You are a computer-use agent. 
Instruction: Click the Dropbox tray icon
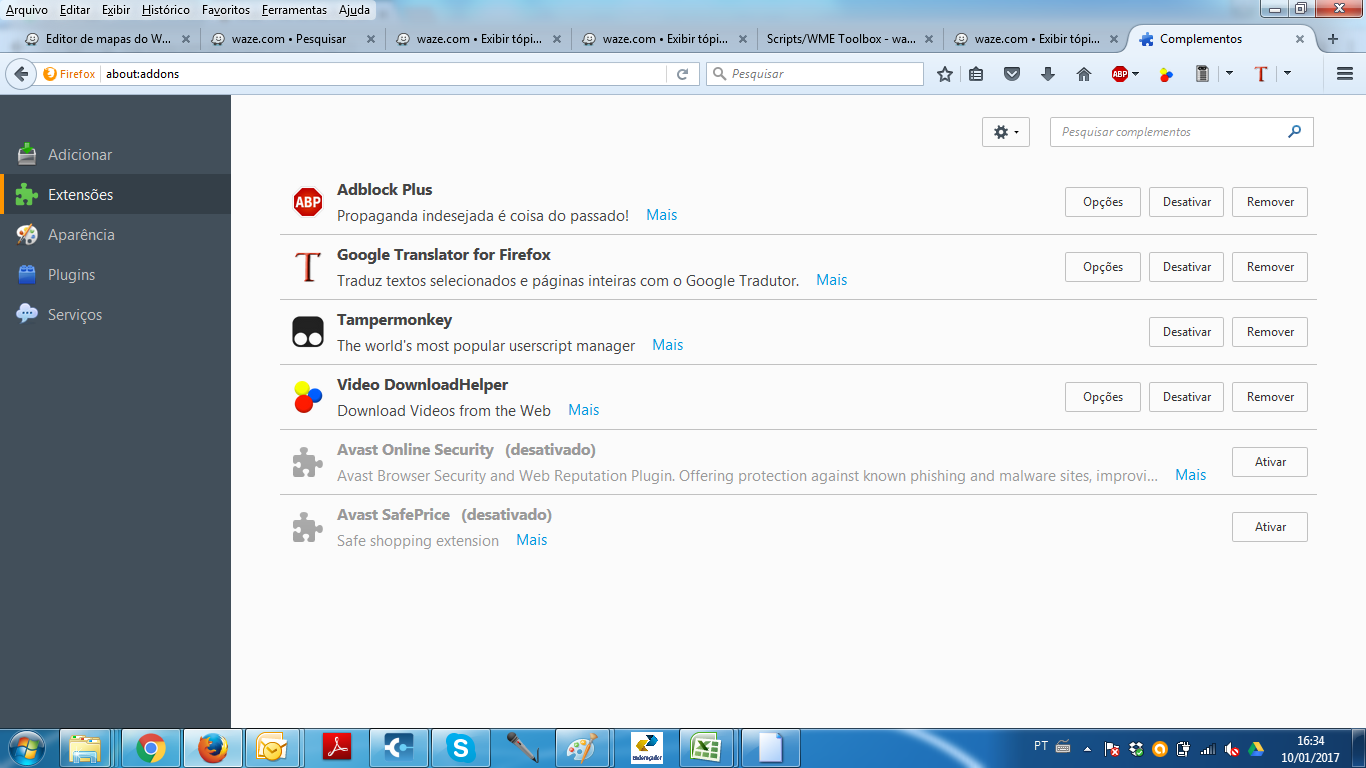coord(1136,748)
